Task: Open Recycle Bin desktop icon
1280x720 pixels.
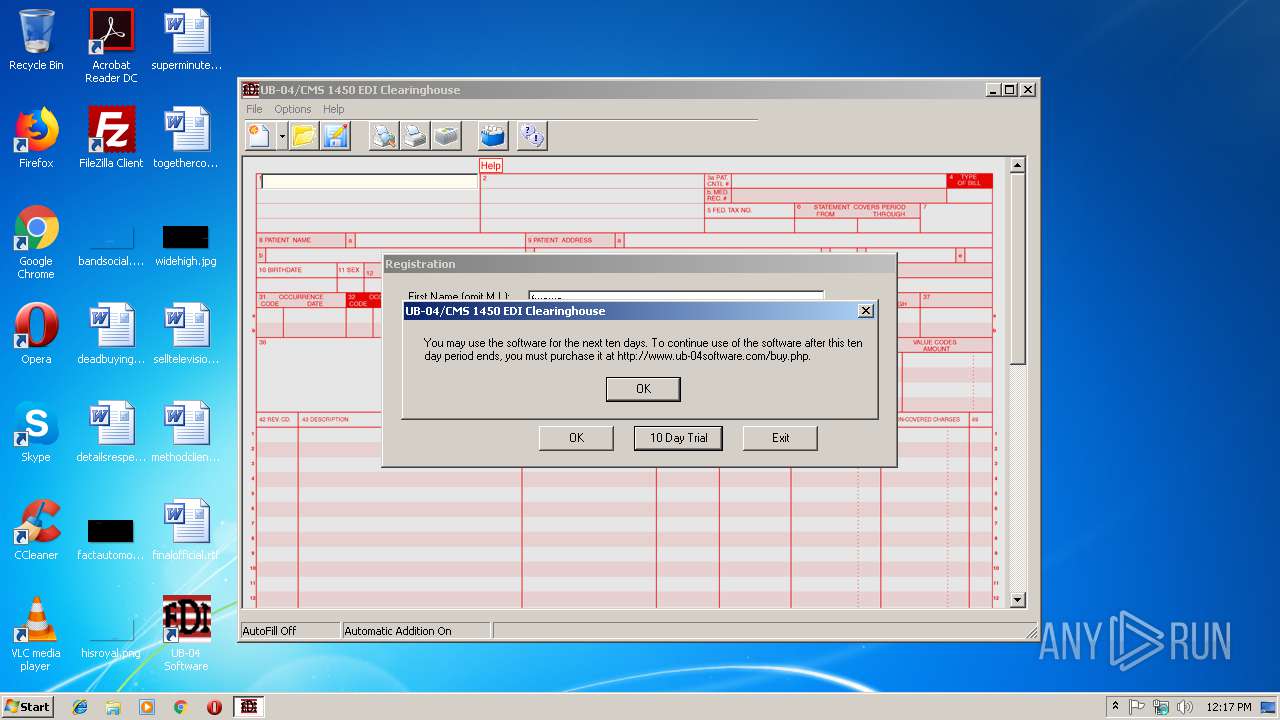Action: 36,40
